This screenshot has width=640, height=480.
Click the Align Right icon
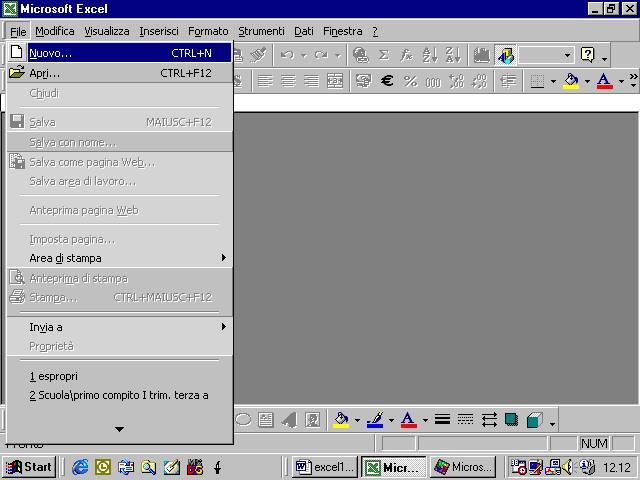(311, 81)
